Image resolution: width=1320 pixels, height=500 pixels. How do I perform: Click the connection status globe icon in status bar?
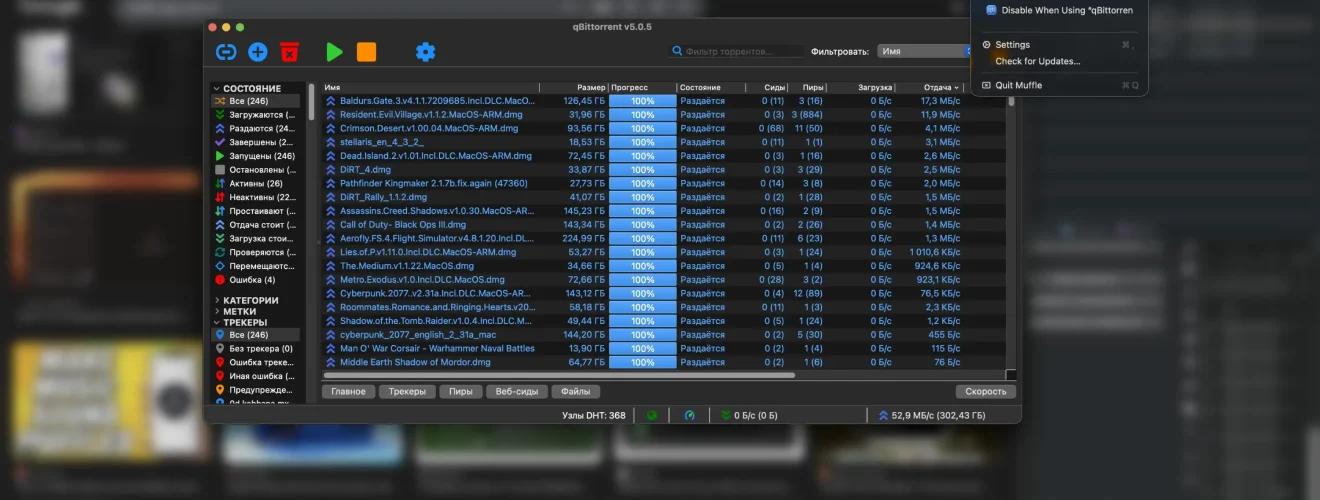point(652,415)
